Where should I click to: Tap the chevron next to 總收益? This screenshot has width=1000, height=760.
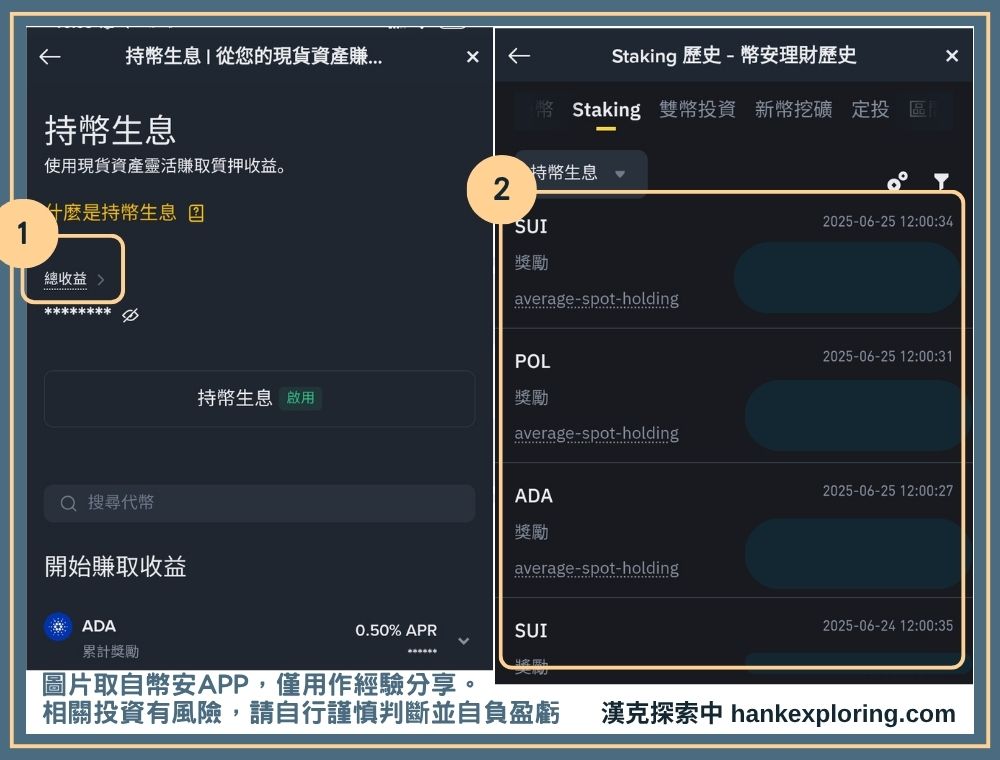(101, 279)
